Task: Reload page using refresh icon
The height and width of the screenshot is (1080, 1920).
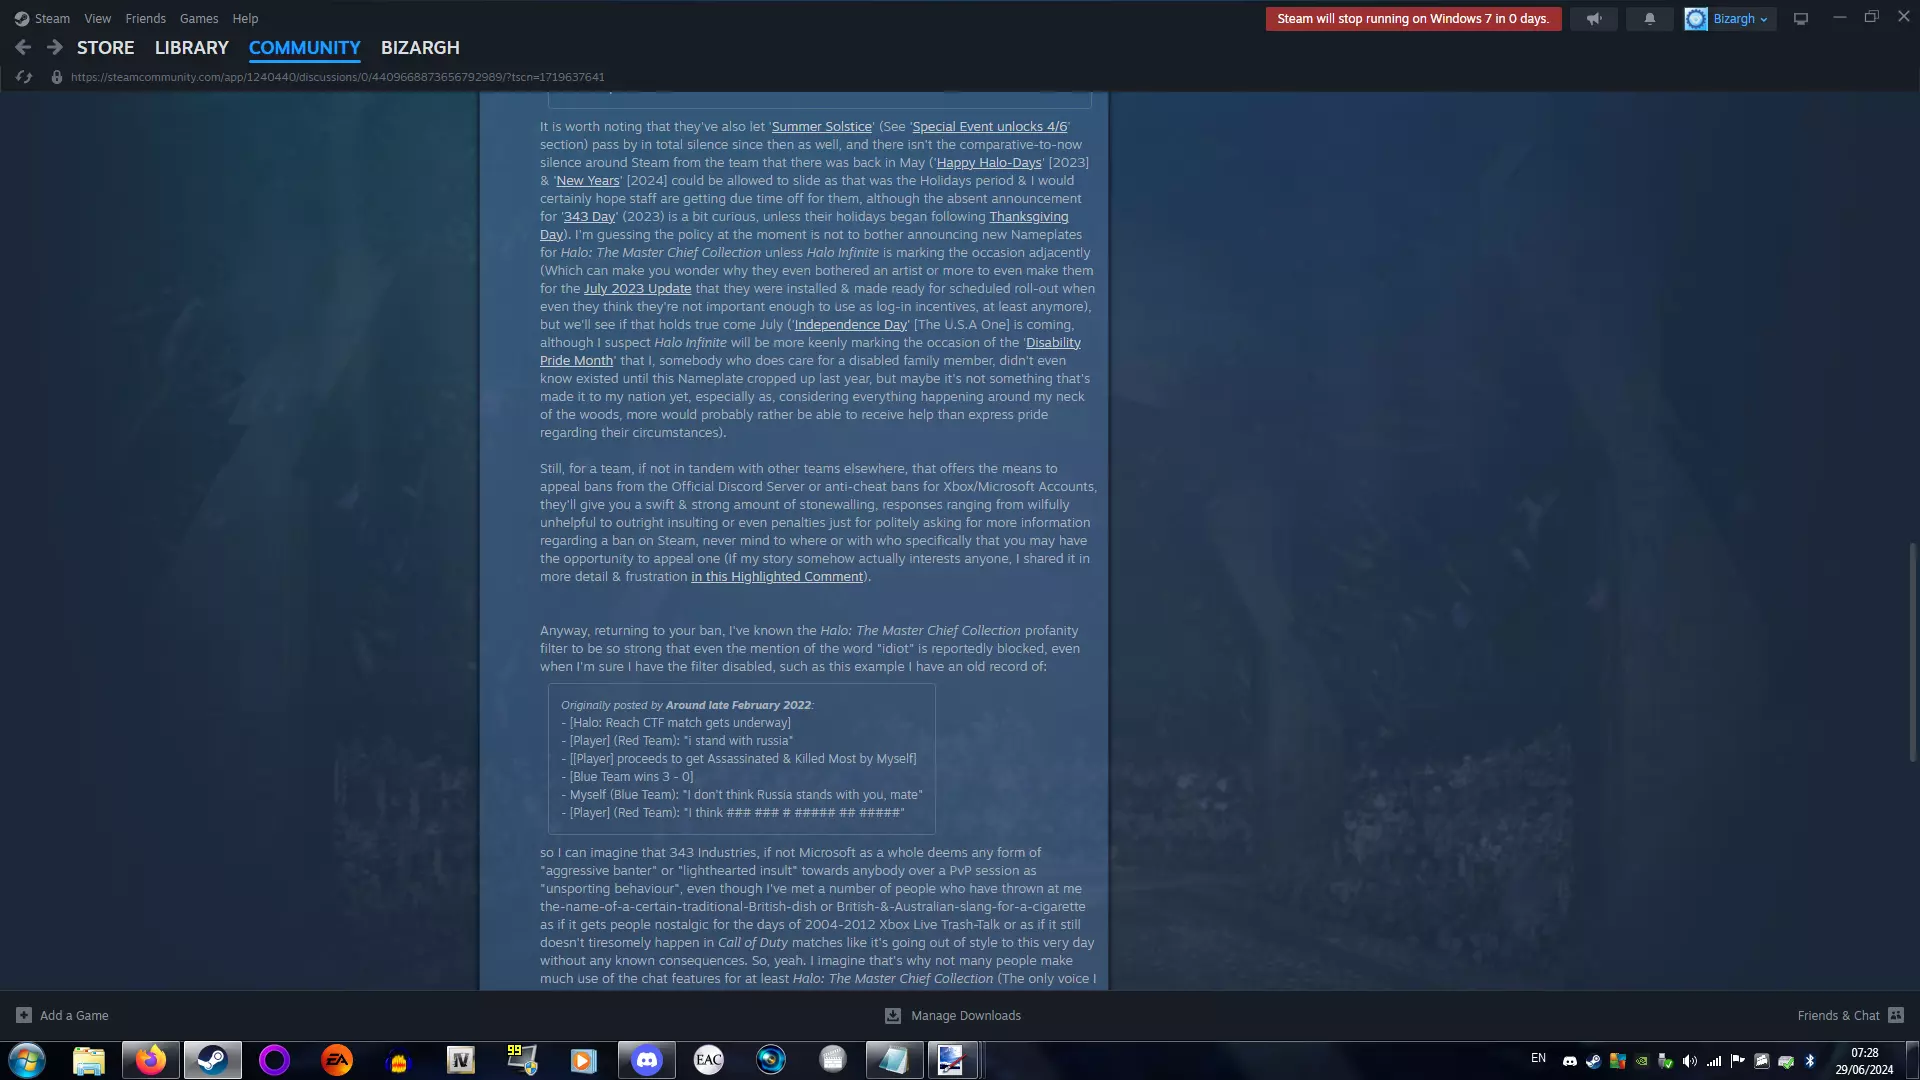Action: pos(24,77)
